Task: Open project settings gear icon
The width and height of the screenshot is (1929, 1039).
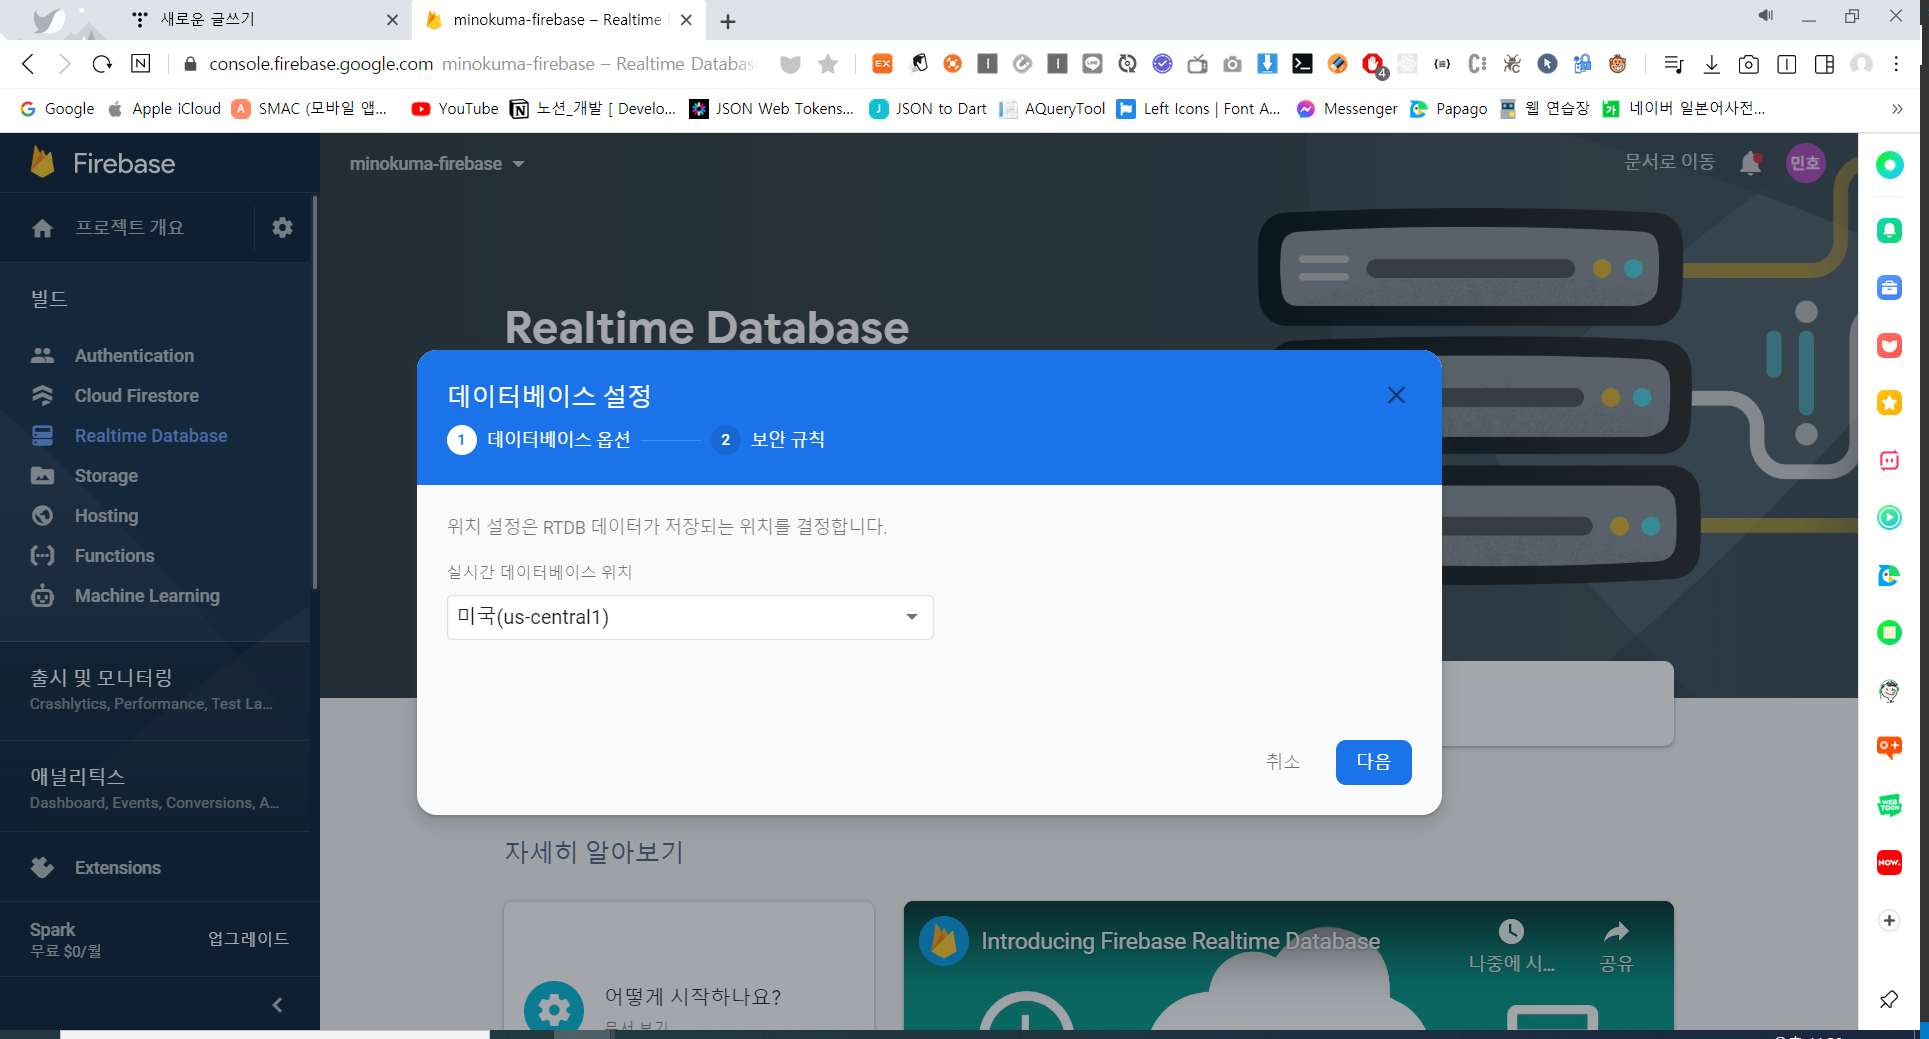Action: (x=282, y=227)
